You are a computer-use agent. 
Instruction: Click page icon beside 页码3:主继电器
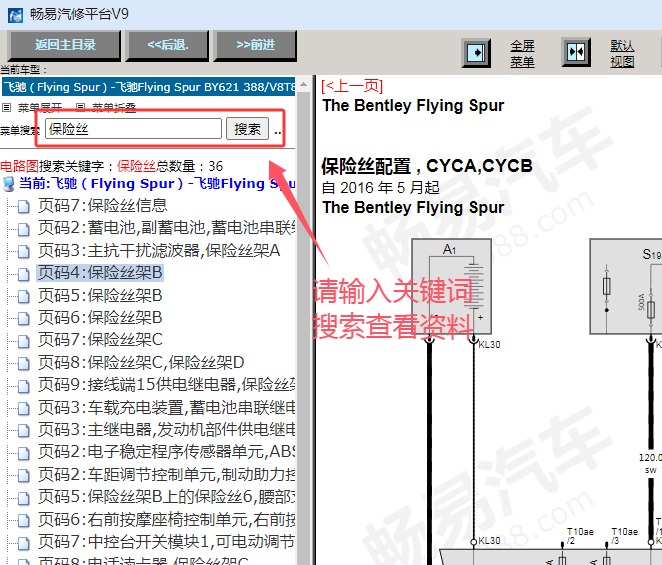coord(24,430)
